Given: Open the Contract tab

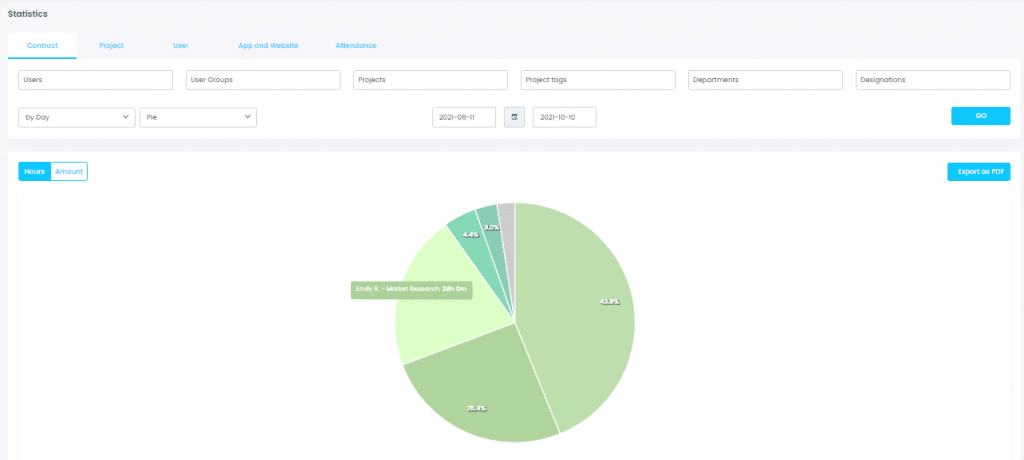Looking at the screenshot, I should point(42,46).
